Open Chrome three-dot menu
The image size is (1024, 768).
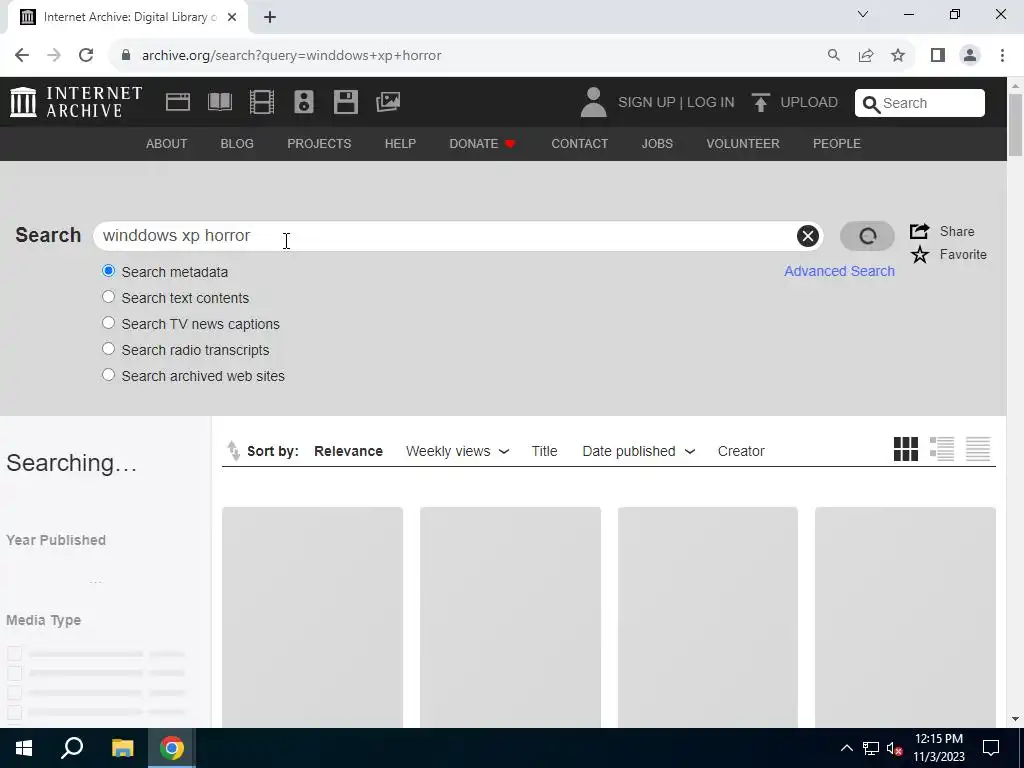pos(1002,56)
